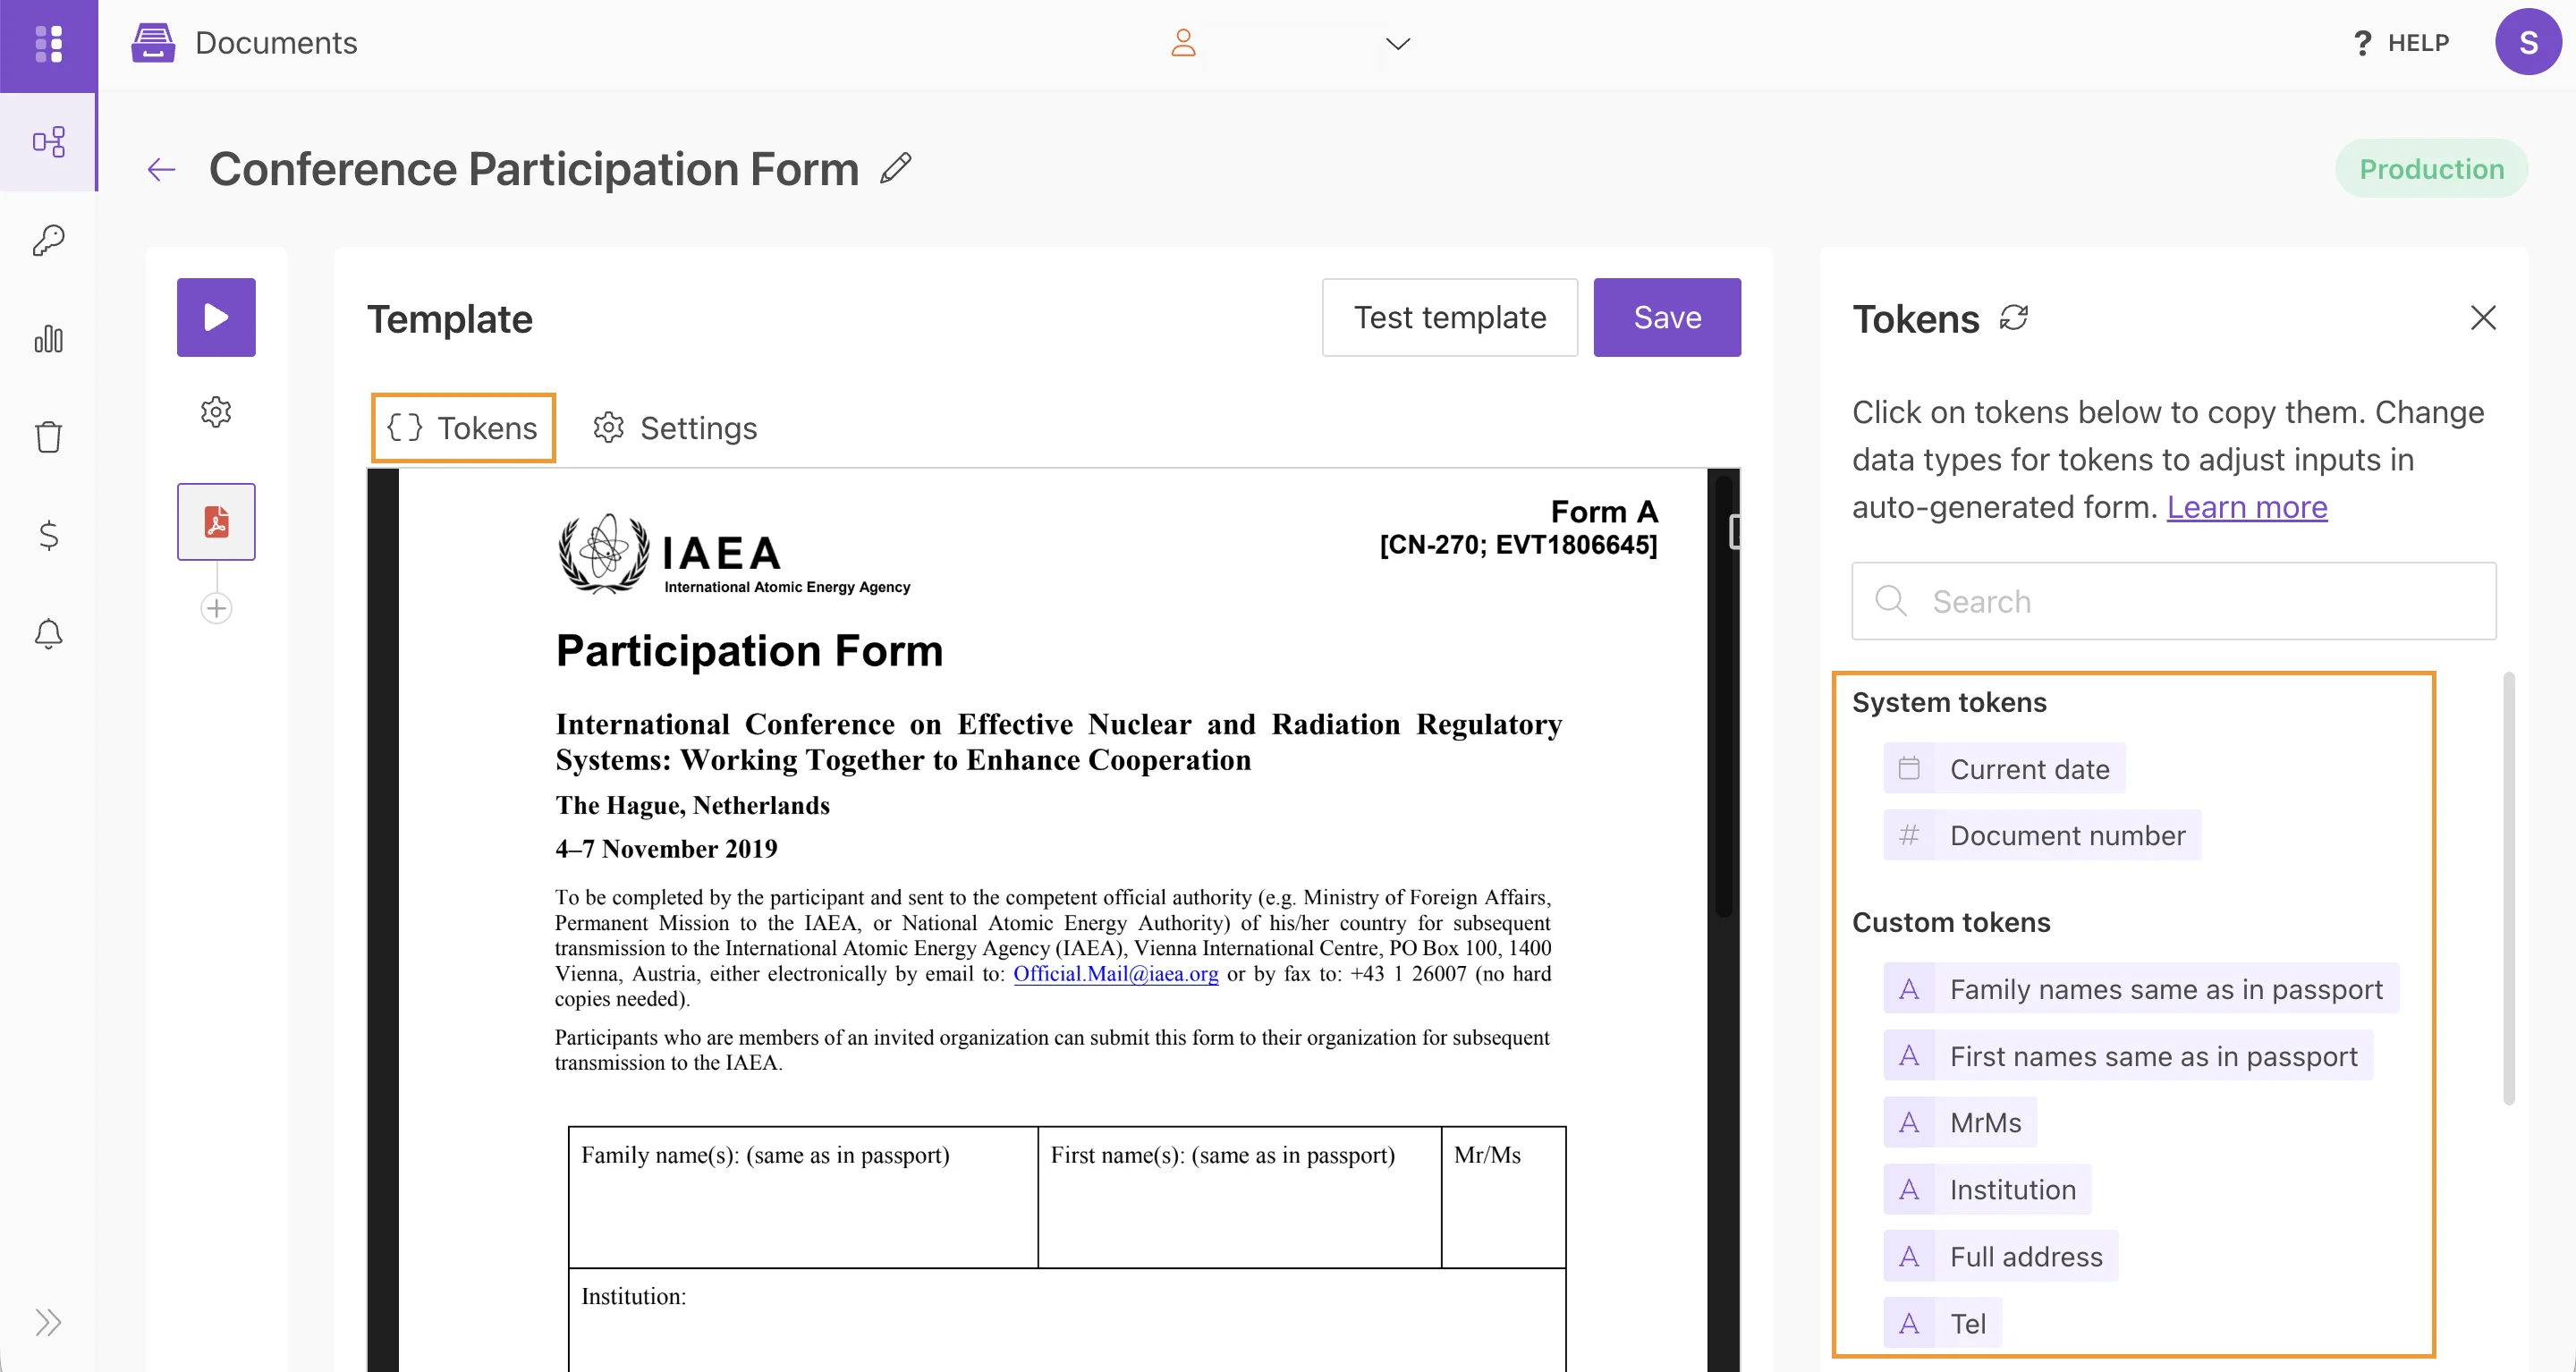Click the Participation Form heading in preview
2576x1372 pixels.
[749, 650]
